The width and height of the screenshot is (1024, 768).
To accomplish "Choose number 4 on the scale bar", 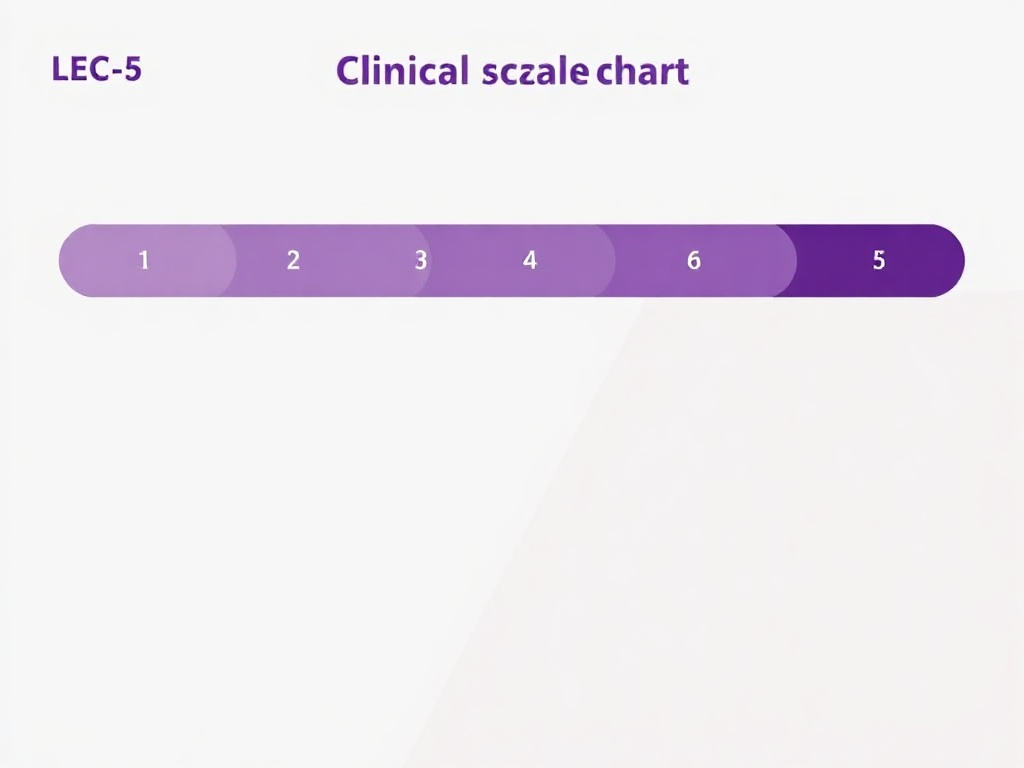I will click(530, 260).
